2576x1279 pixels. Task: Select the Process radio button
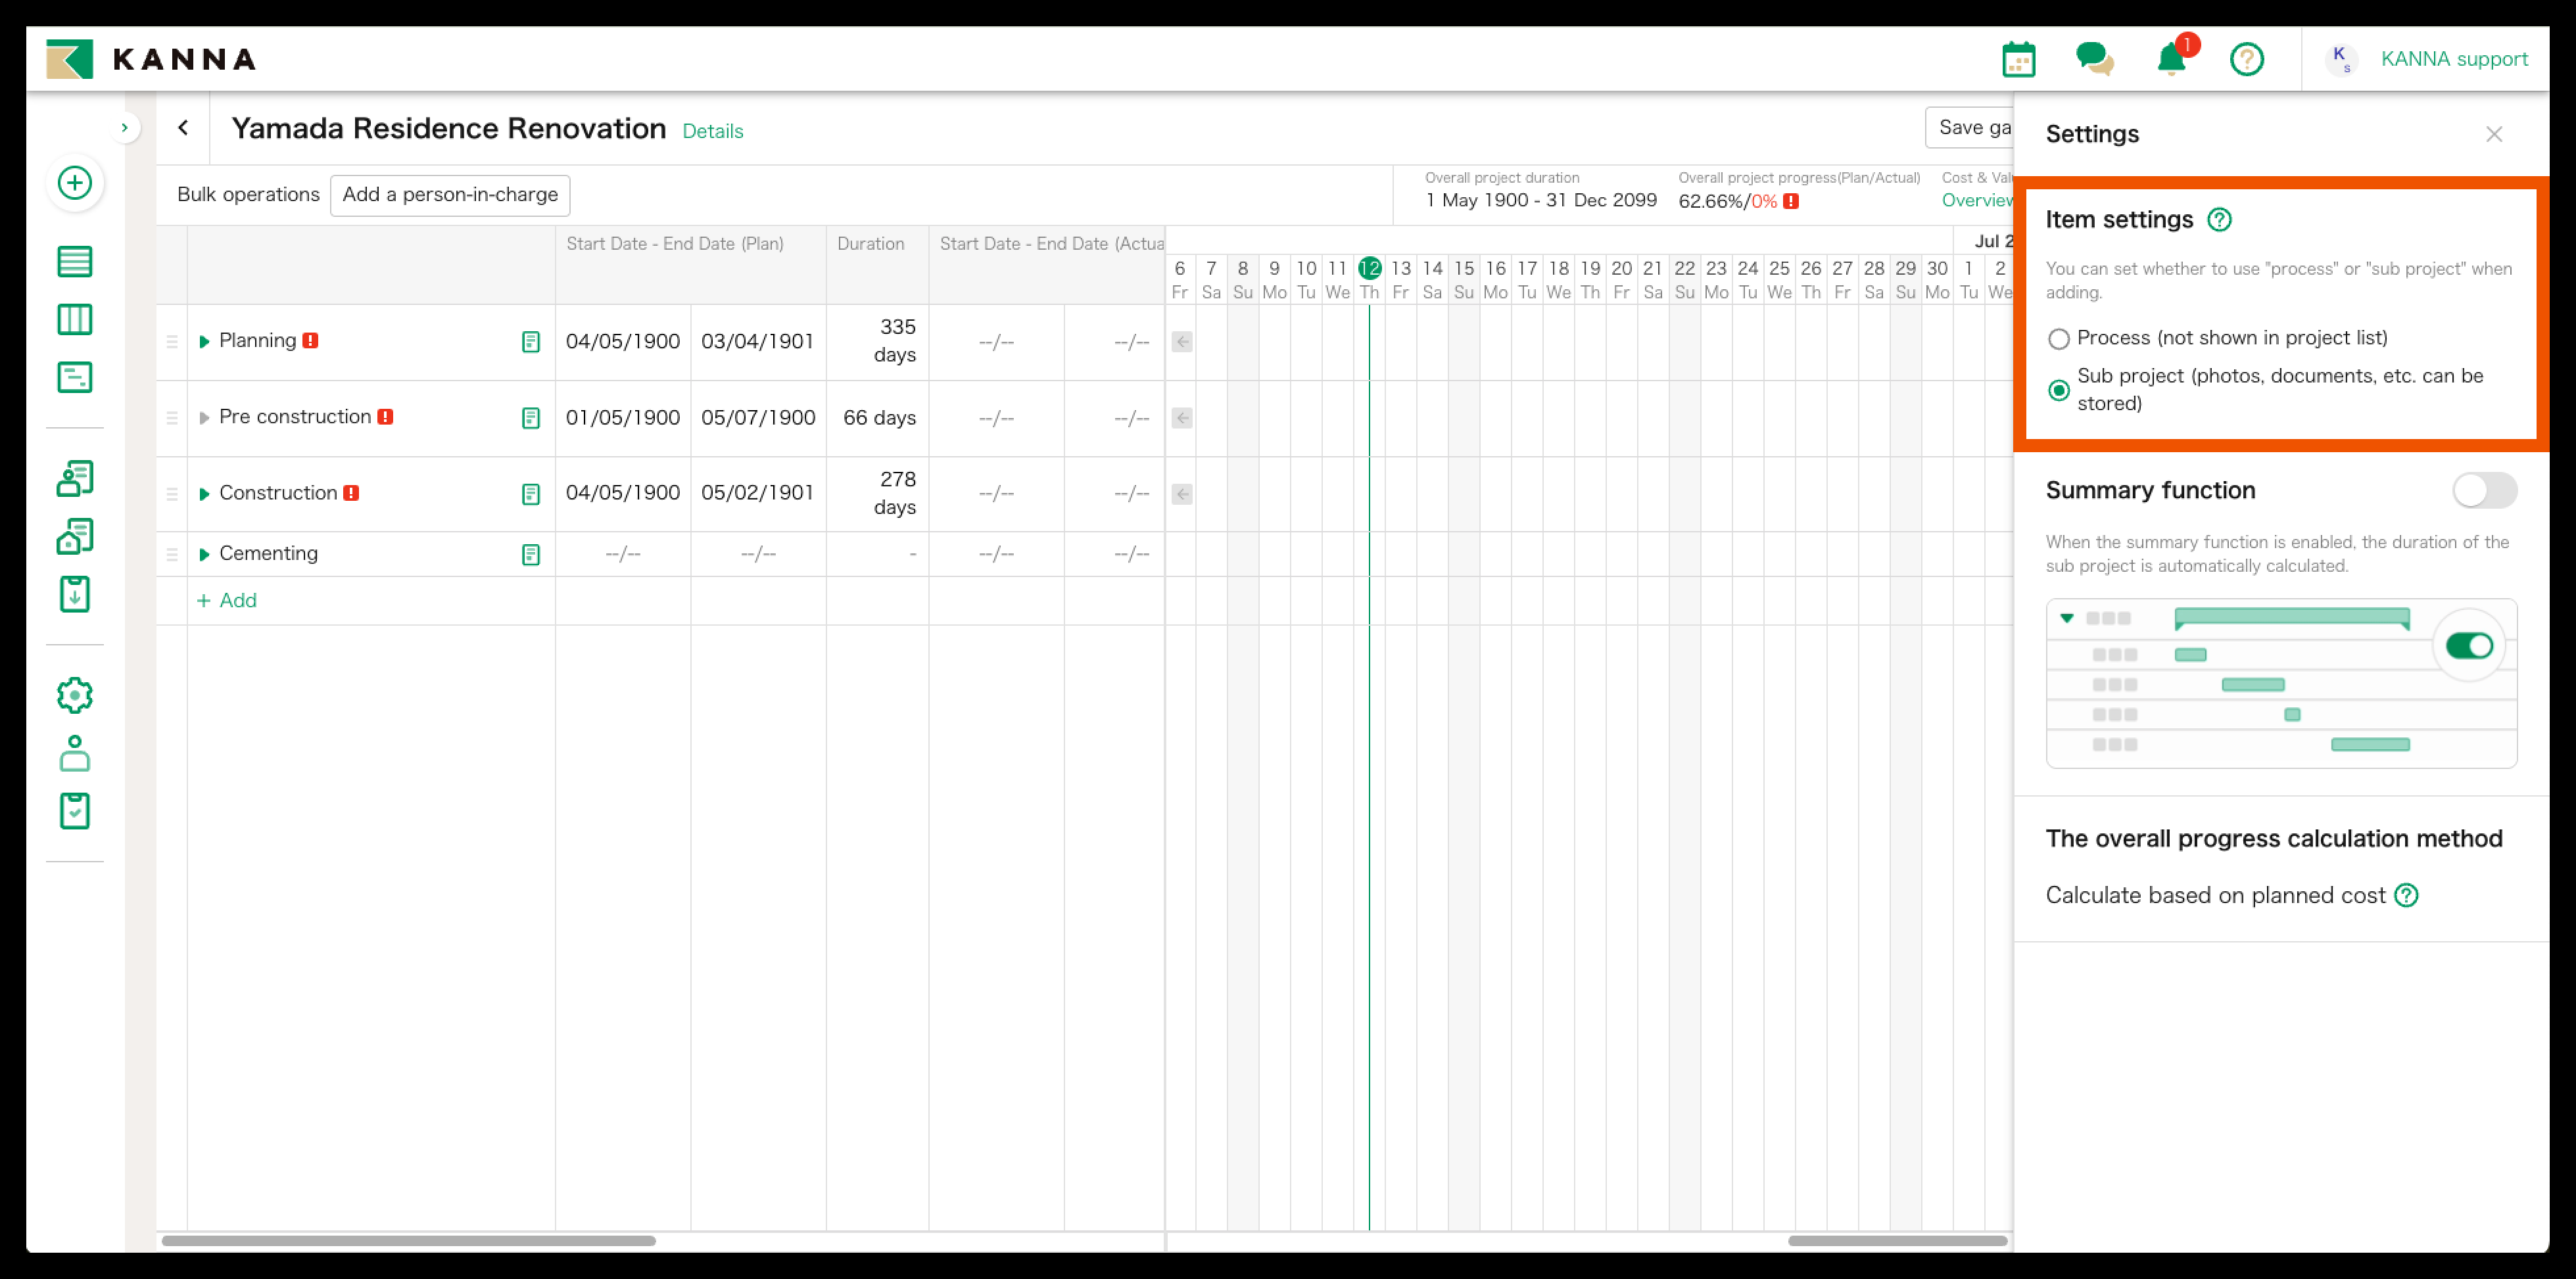[2059, 338]
